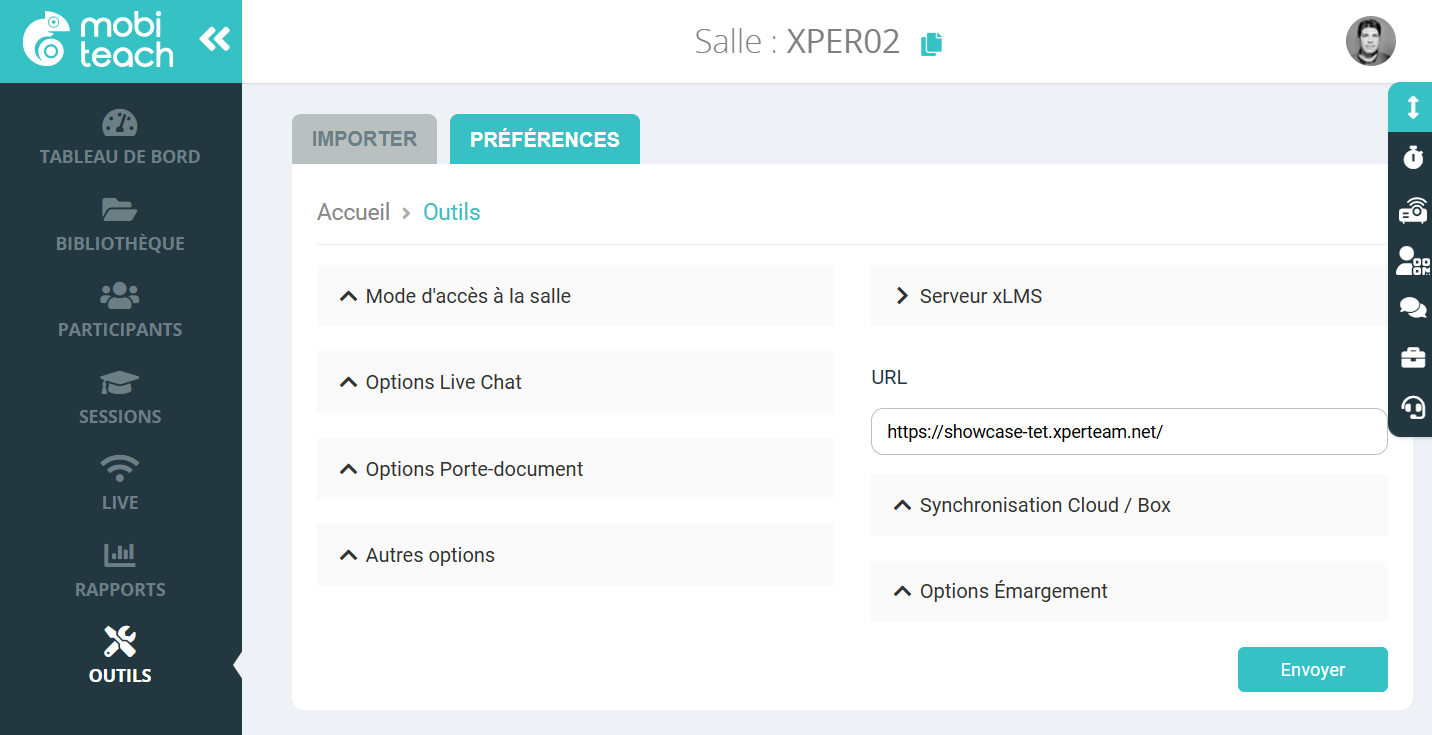This screenshot has height=735, width=1432.
Task: Click the briefcase icon in right toolbar
Action: (1412, 357)
